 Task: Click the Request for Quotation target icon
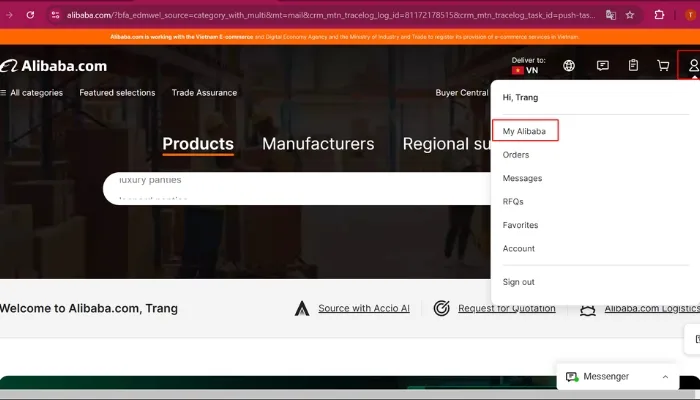pos(442,308)
